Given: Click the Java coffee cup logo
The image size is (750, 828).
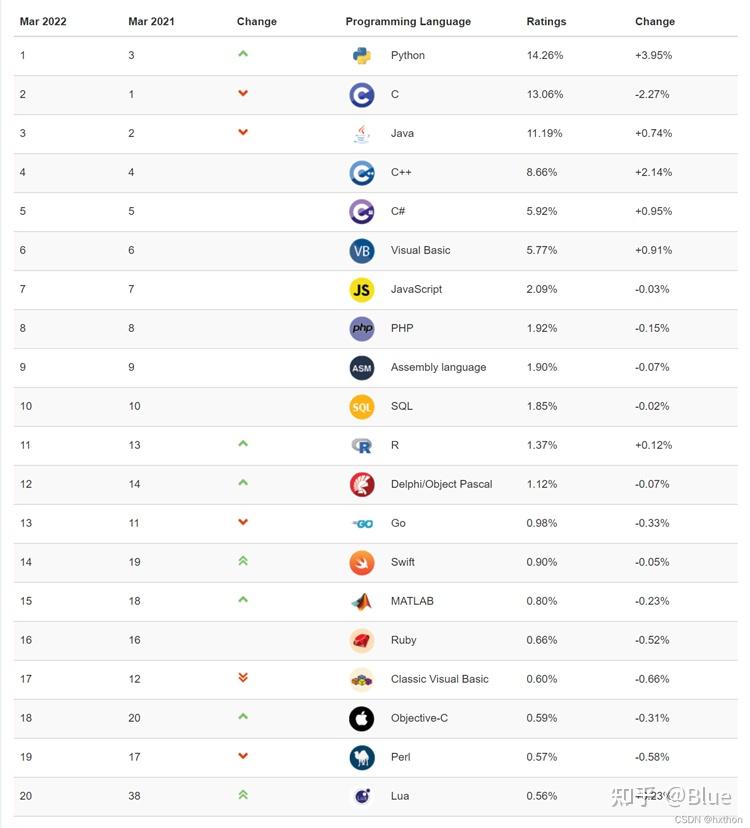Looking at the screenshot, I should pos(362,134).
